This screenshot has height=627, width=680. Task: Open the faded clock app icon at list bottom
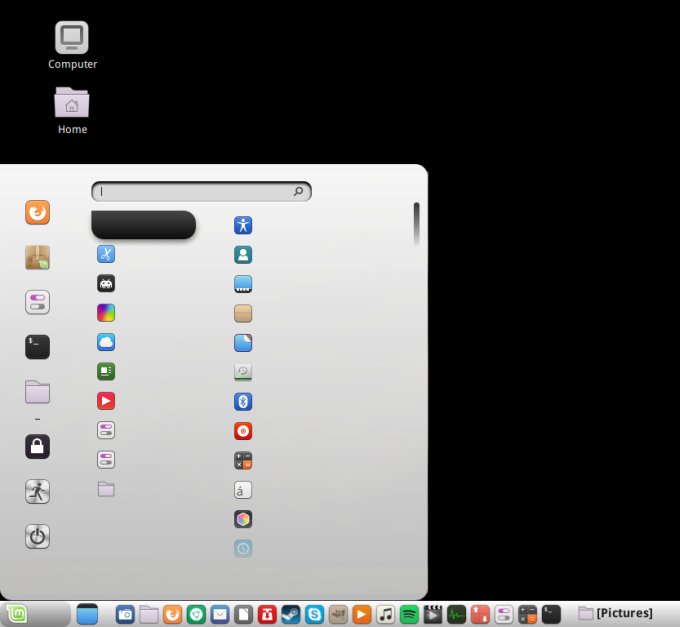point(243,549)
